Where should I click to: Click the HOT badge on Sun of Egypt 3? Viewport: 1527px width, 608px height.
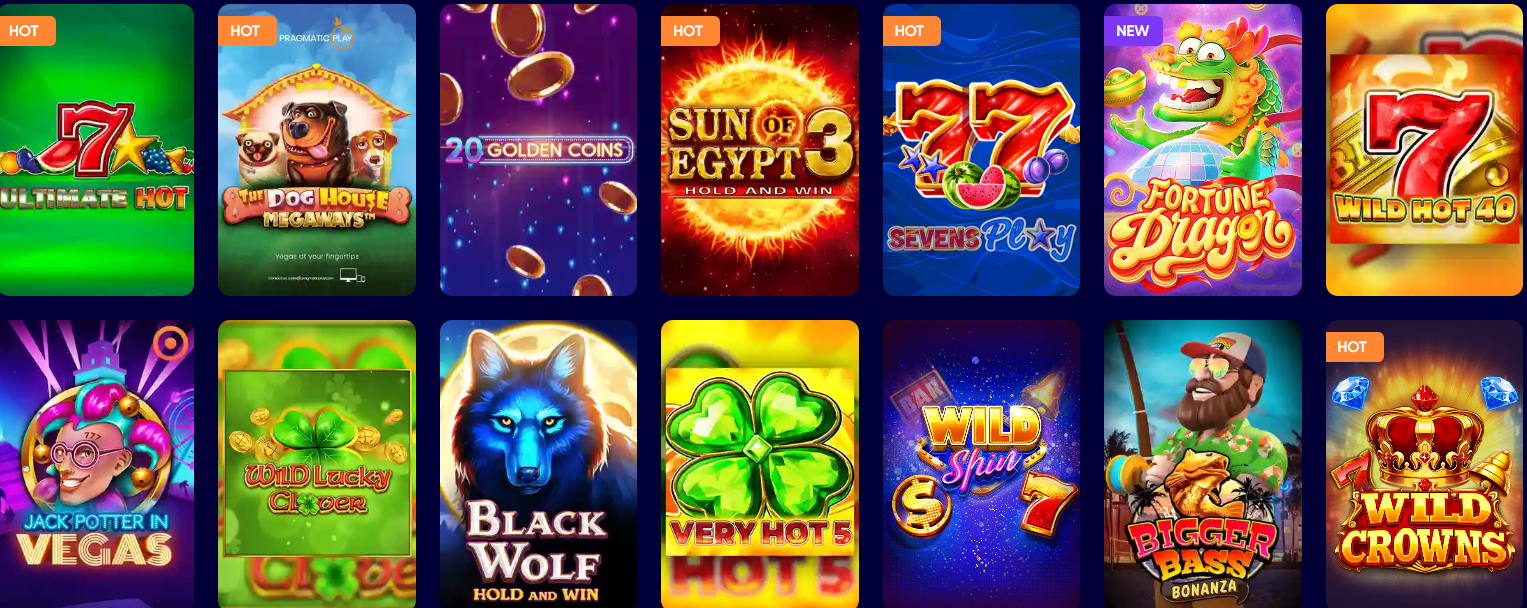[690, 31]
